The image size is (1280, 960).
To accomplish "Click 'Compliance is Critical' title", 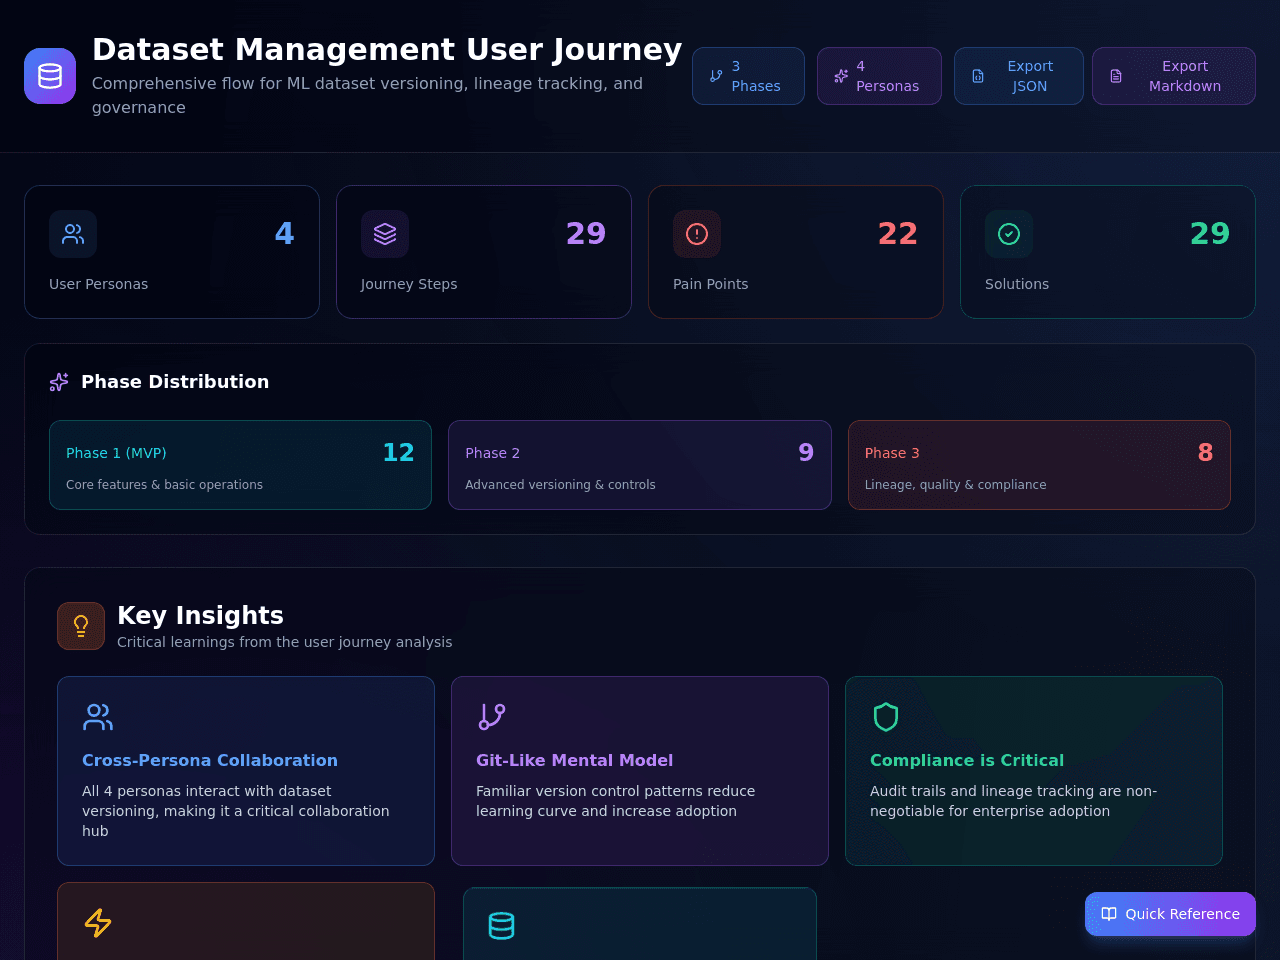I will (967, 760).
